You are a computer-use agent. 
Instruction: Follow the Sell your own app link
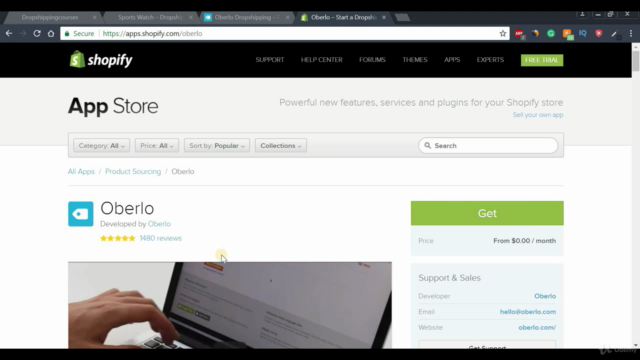pyautogui.click(x=538, y=115)
